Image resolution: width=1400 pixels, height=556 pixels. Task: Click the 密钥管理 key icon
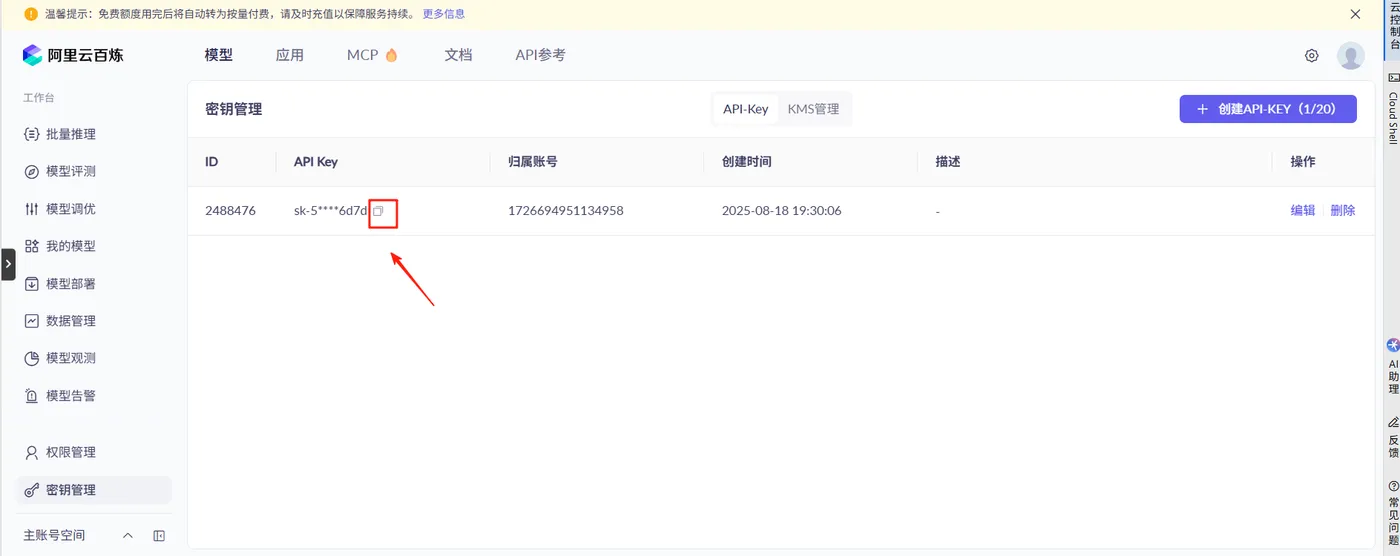click(x=32, y=490)
